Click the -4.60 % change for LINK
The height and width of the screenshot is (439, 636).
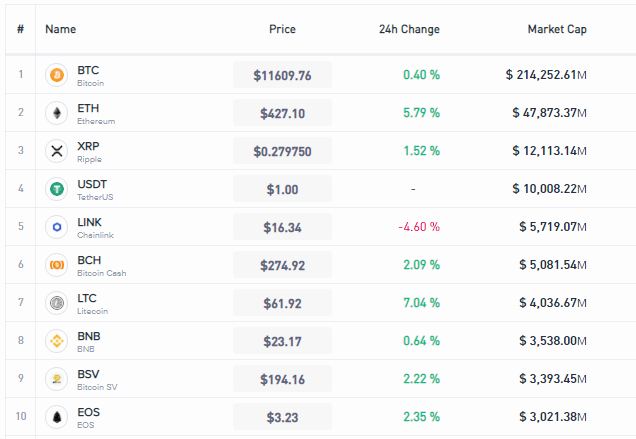[x=419, y=227]
